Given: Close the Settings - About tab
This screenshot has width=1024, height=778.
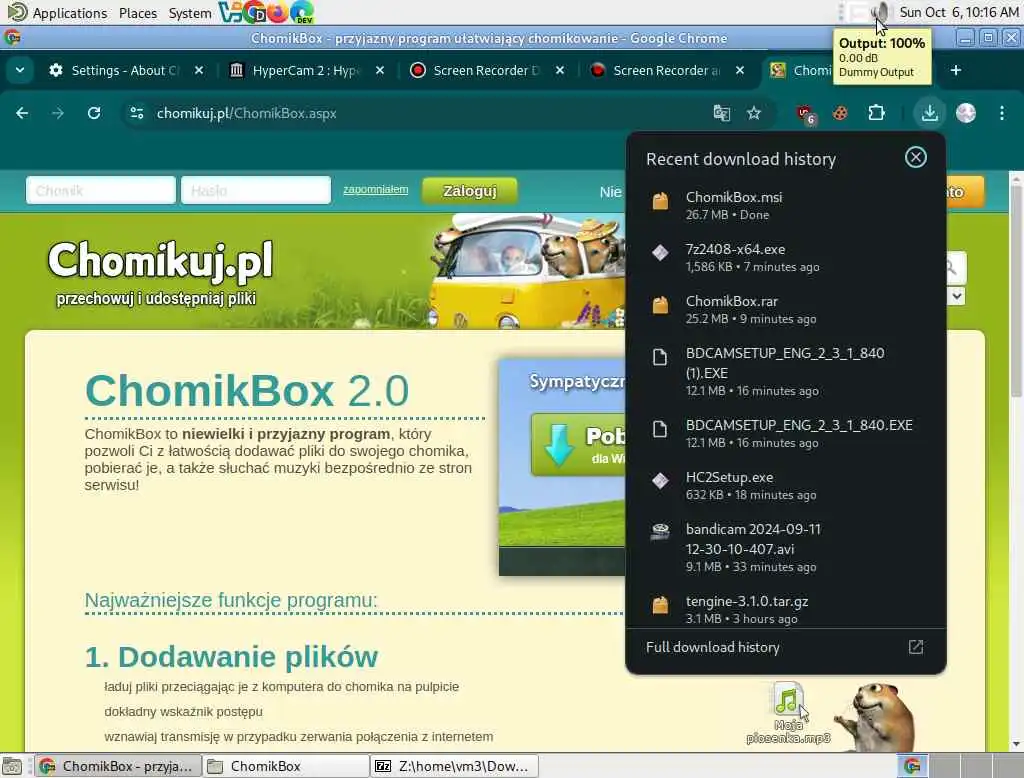Looking at the screenshot, I should coord(199,70).
